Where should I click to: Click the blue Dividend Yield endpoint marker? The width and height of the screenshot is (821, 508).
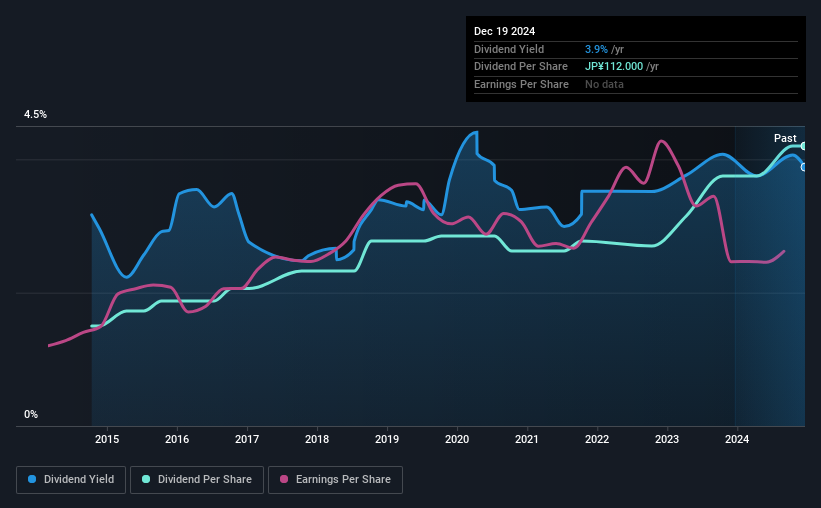click(804, 167)
